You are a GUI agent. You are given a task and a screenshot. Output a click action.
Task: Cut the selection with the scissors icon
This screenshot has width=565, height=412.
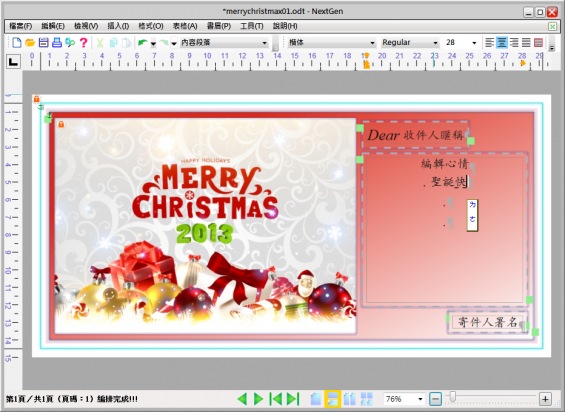click(x=100, y=43)
